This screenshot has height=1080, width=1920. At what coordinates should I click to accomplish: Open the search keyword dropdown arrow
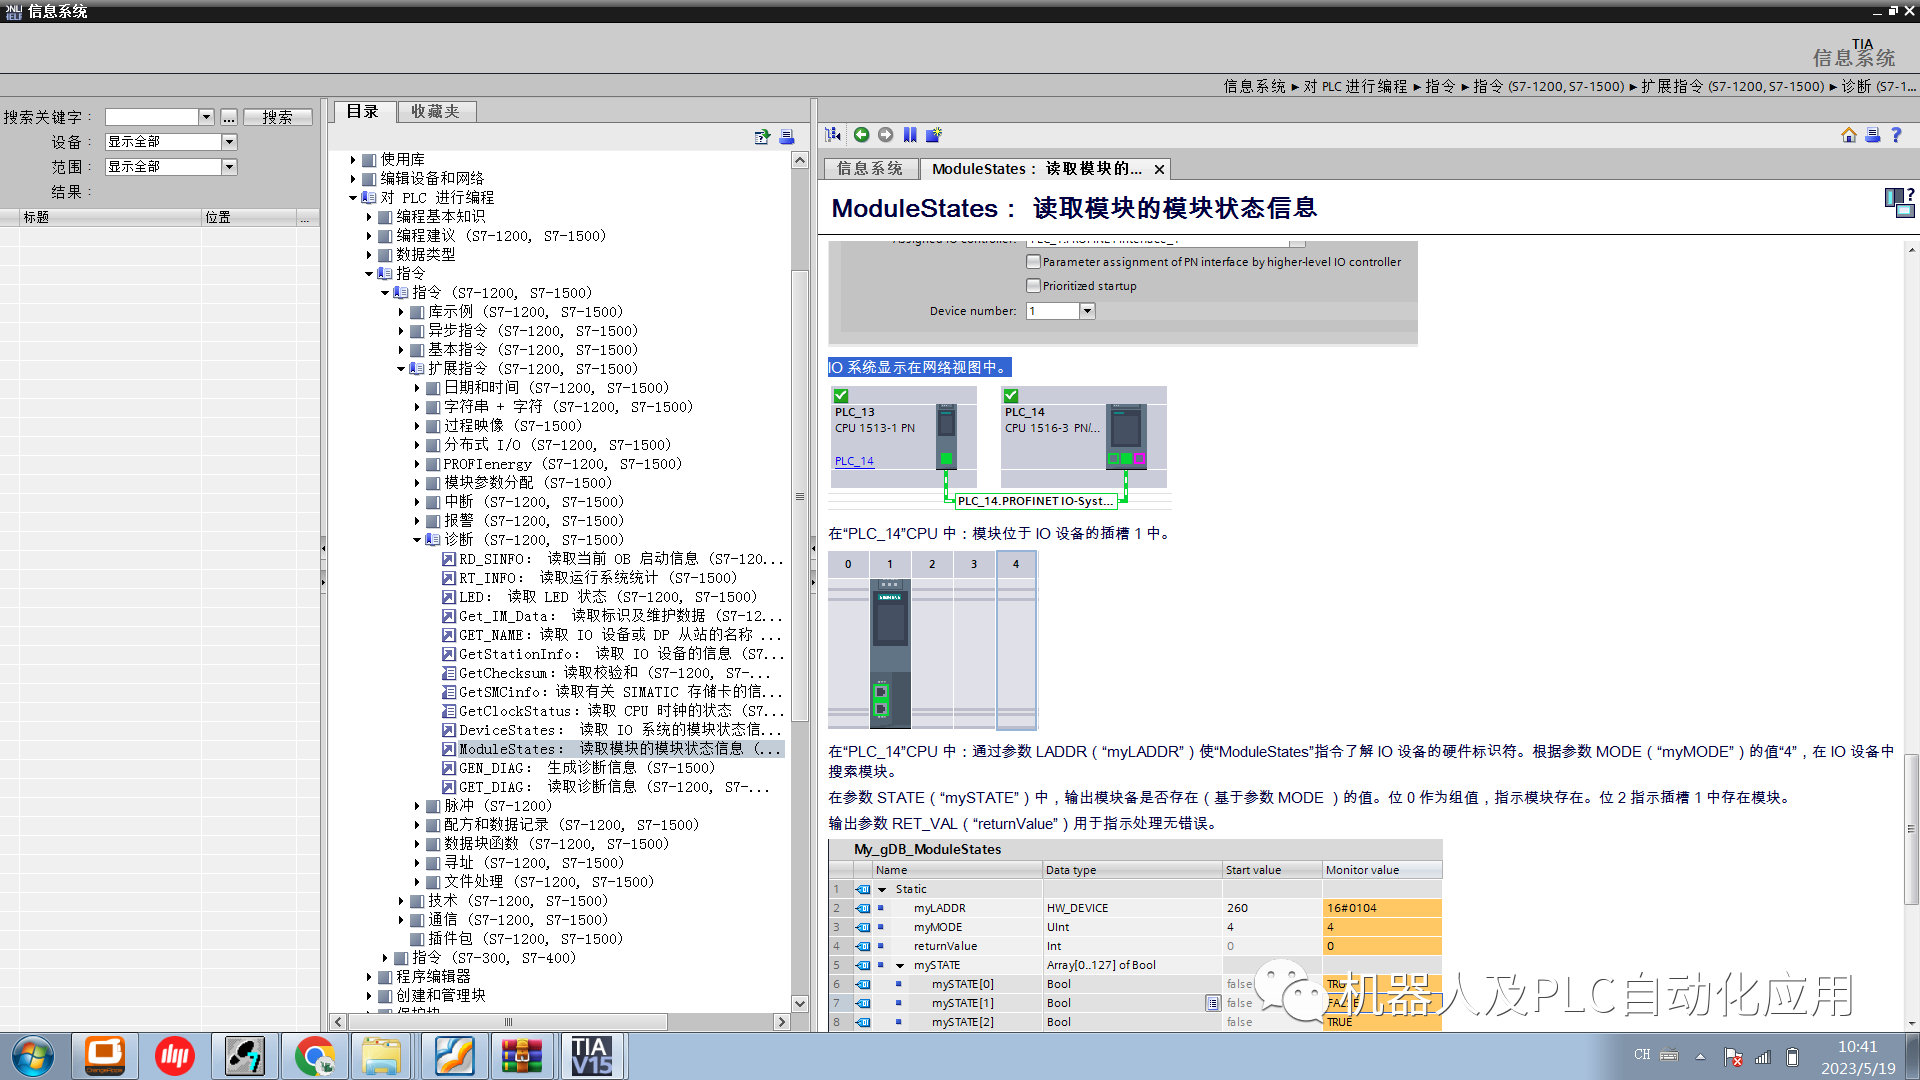tap(206, 117)
